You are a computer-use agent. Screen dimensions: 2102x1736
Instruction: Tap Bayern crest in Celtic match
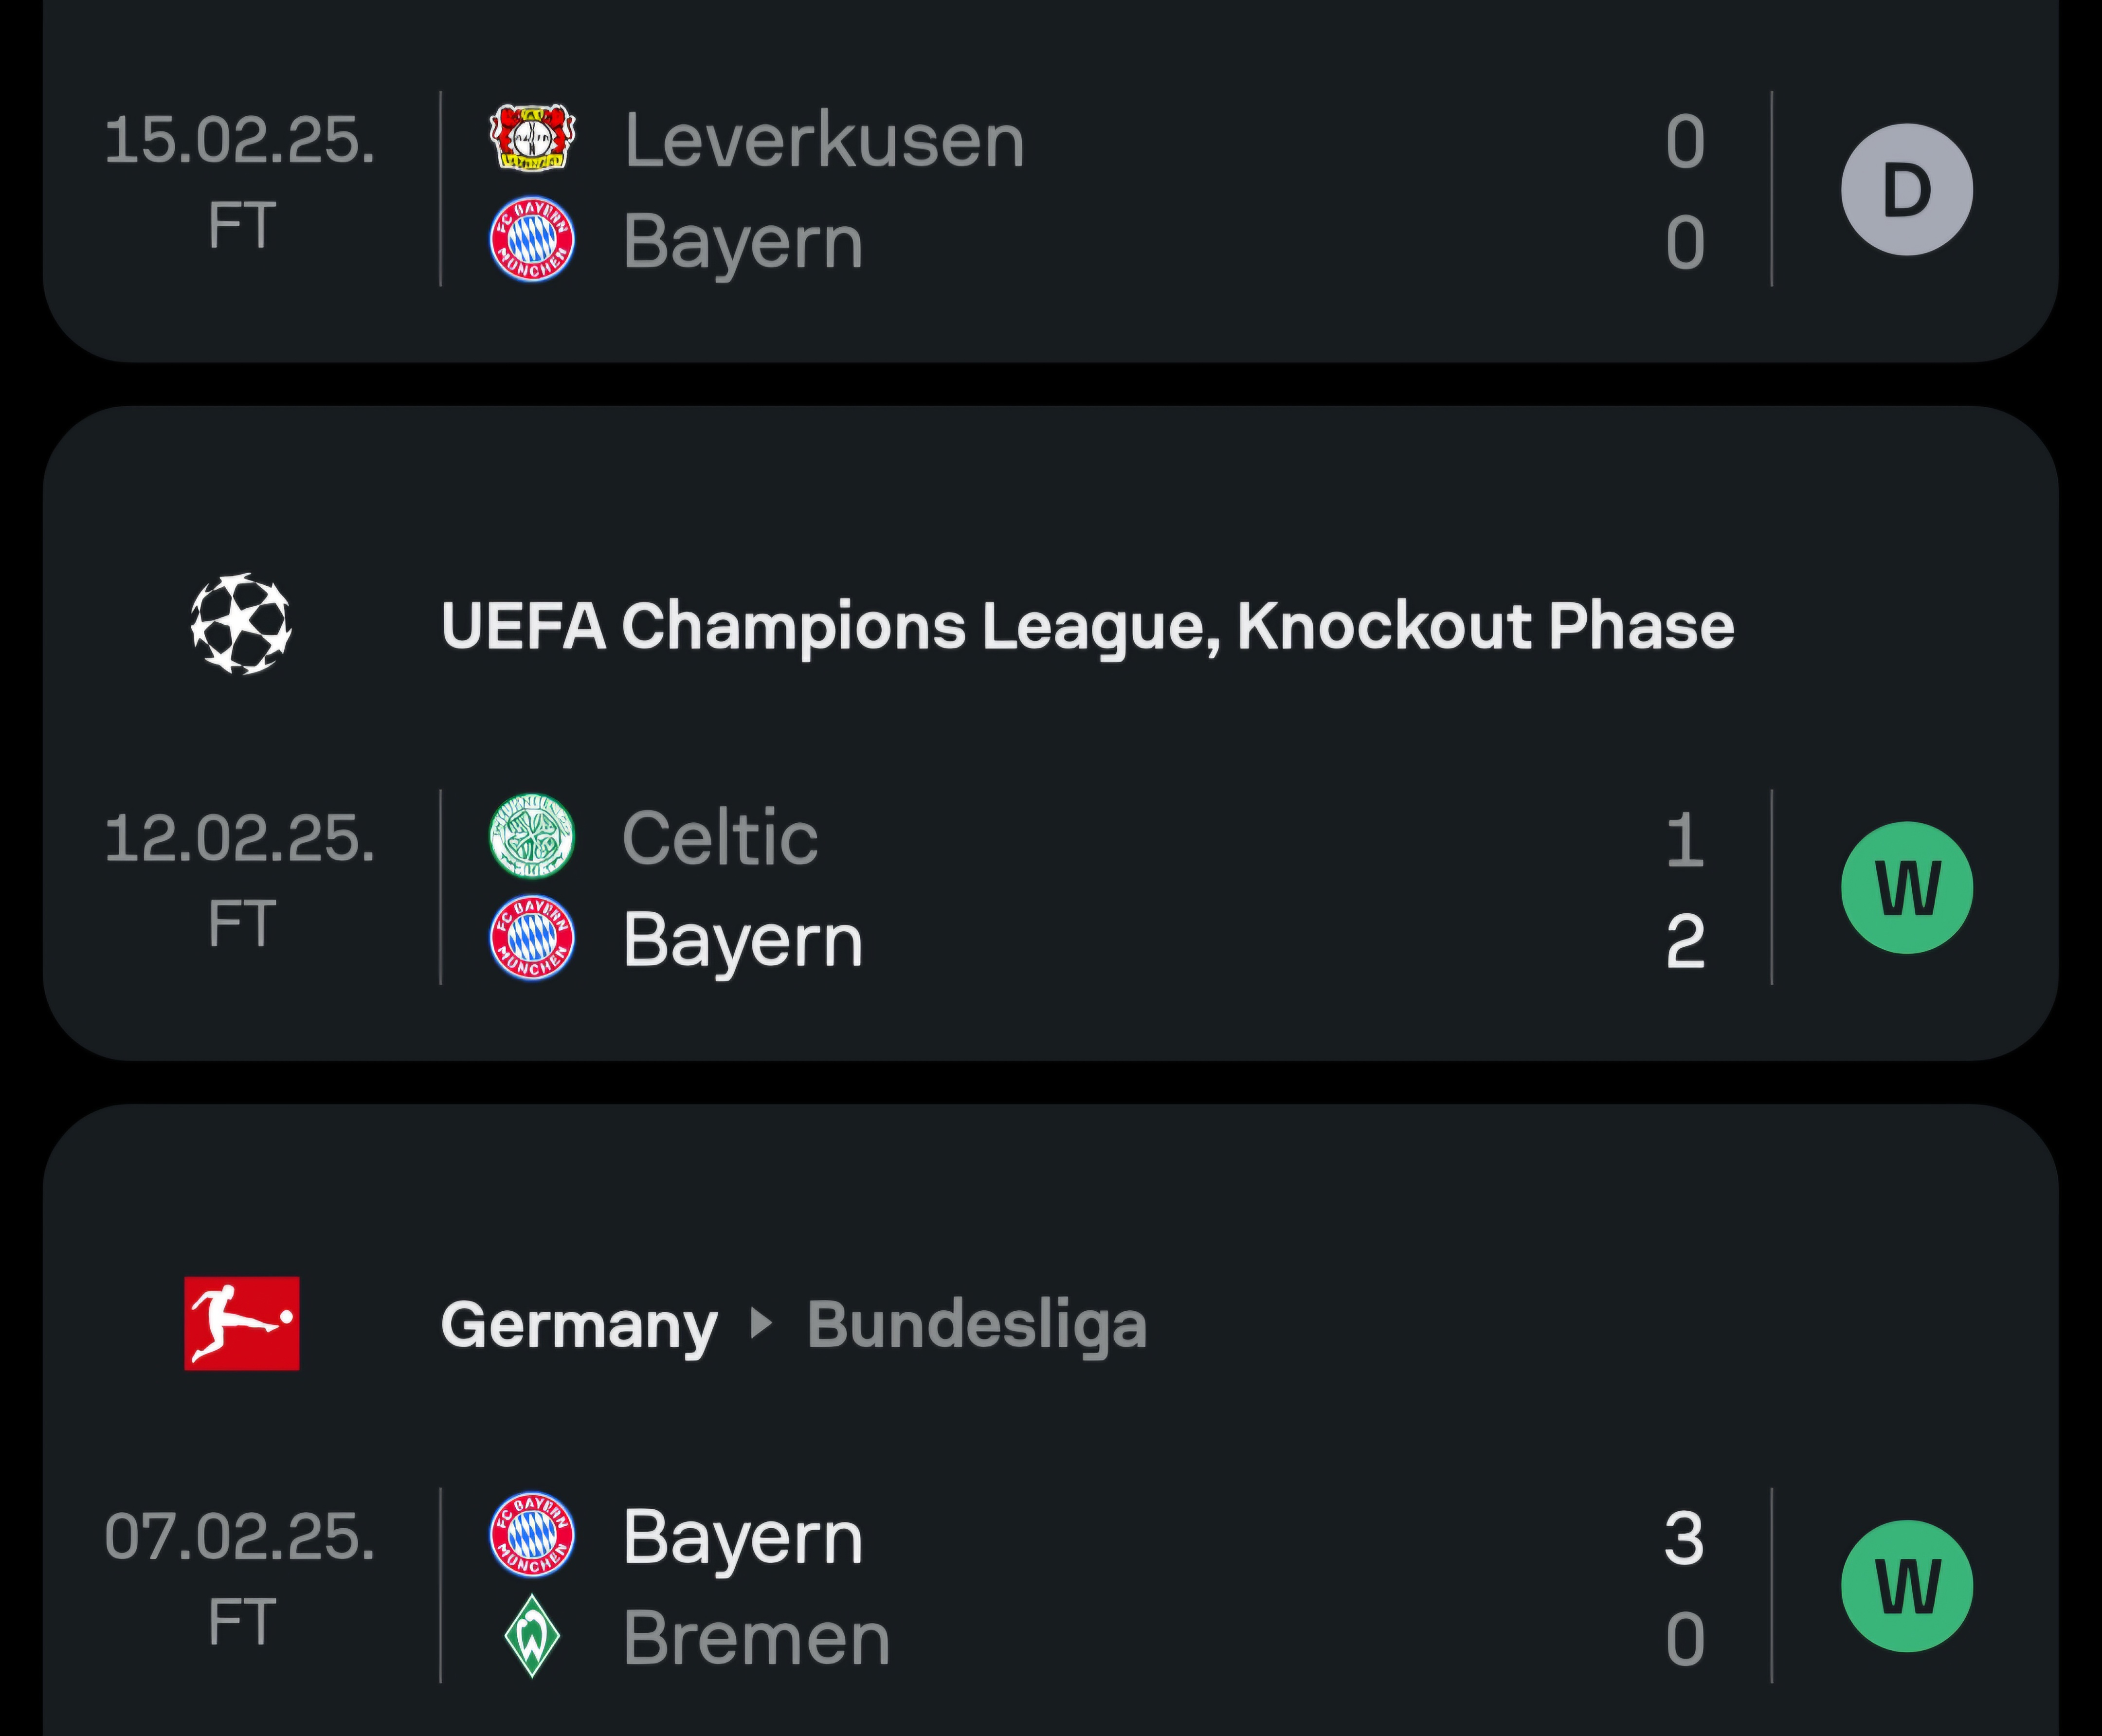532,938
